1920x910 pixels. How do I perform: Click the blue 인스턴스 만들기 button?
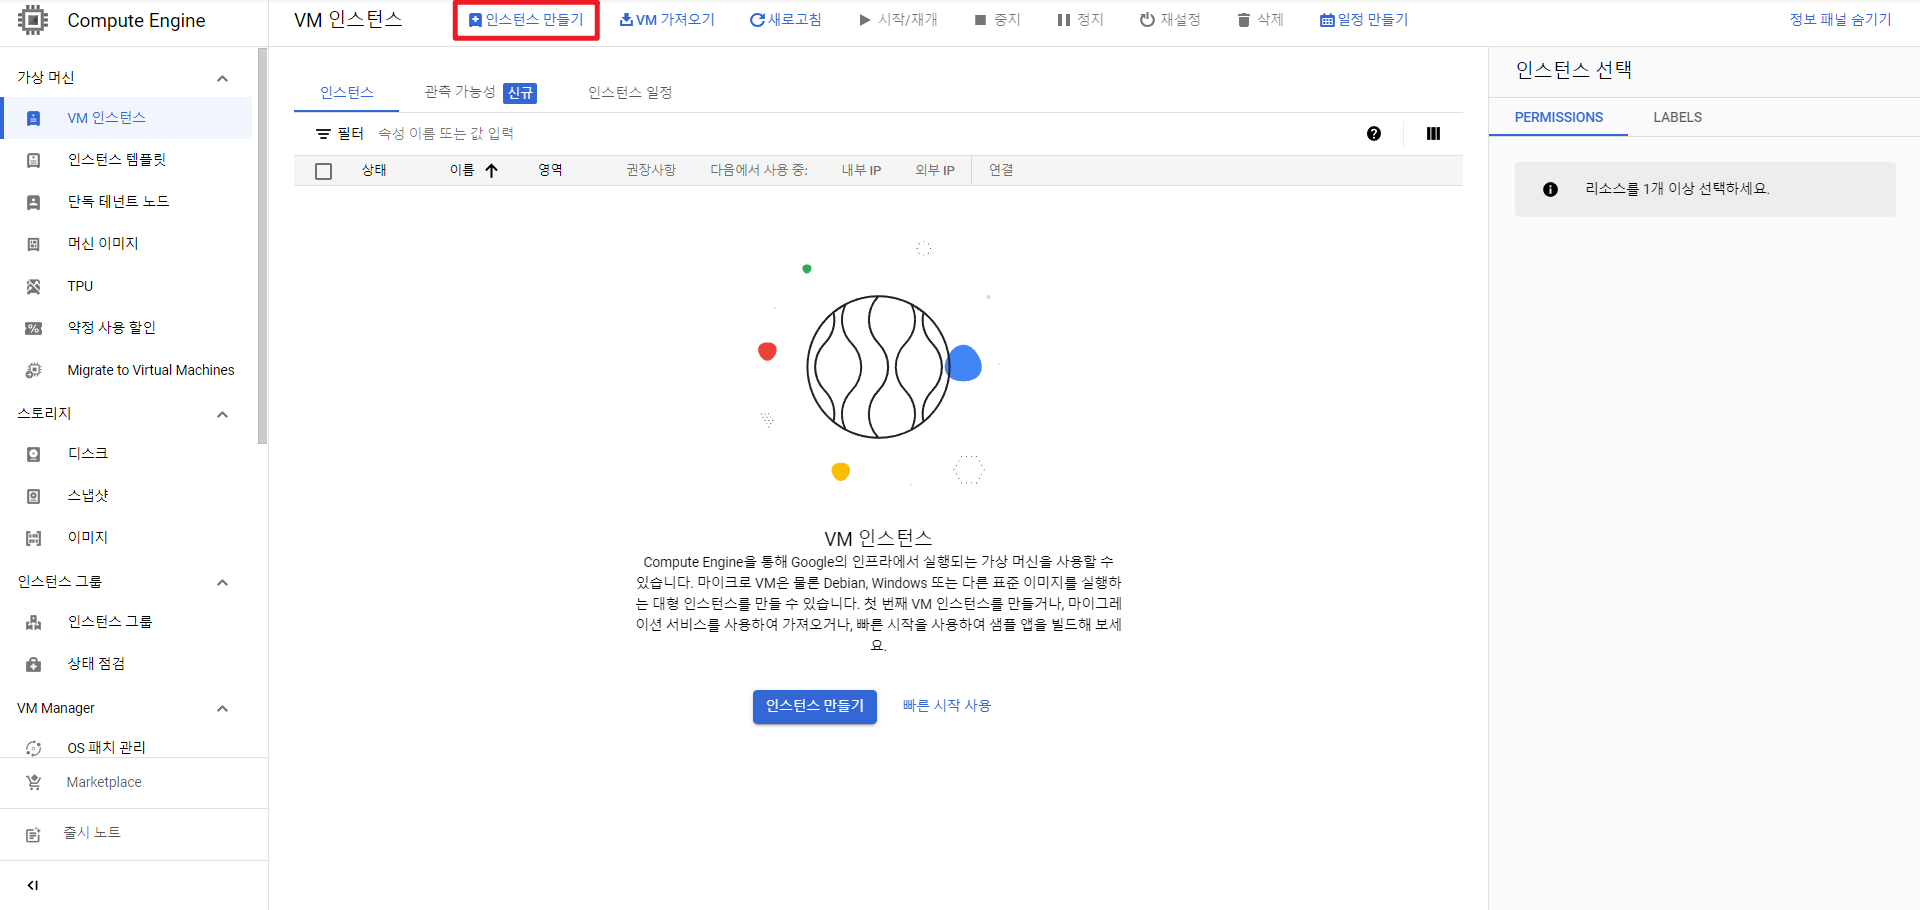point(815,706)
